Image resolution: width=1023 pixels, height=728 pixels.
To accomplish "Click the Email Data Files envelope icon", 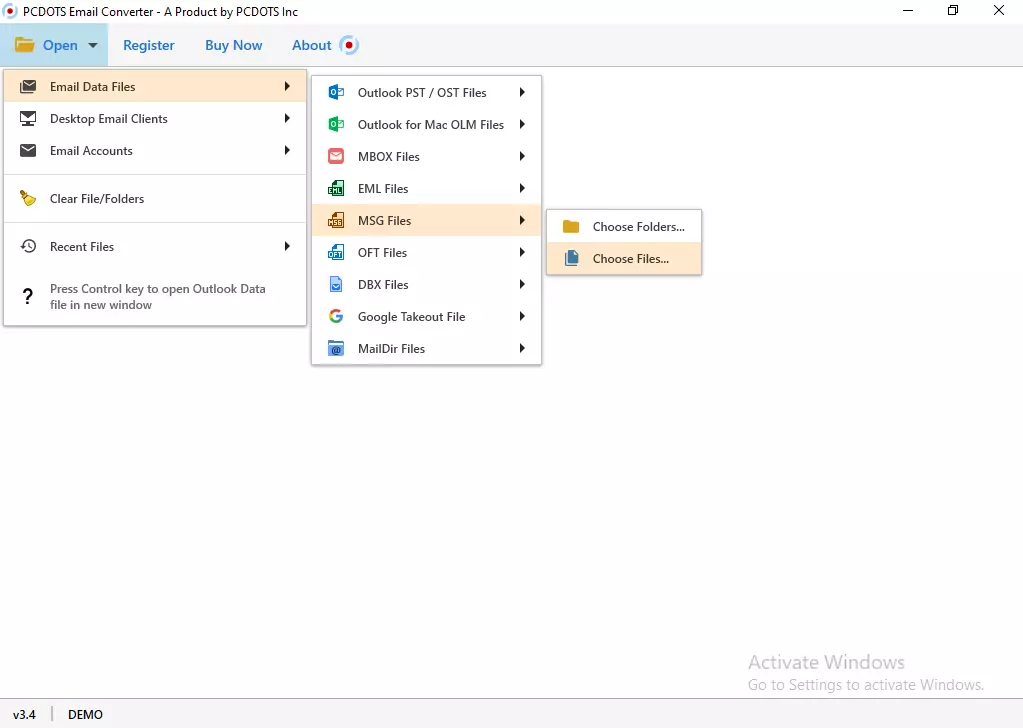I will 28,86.
